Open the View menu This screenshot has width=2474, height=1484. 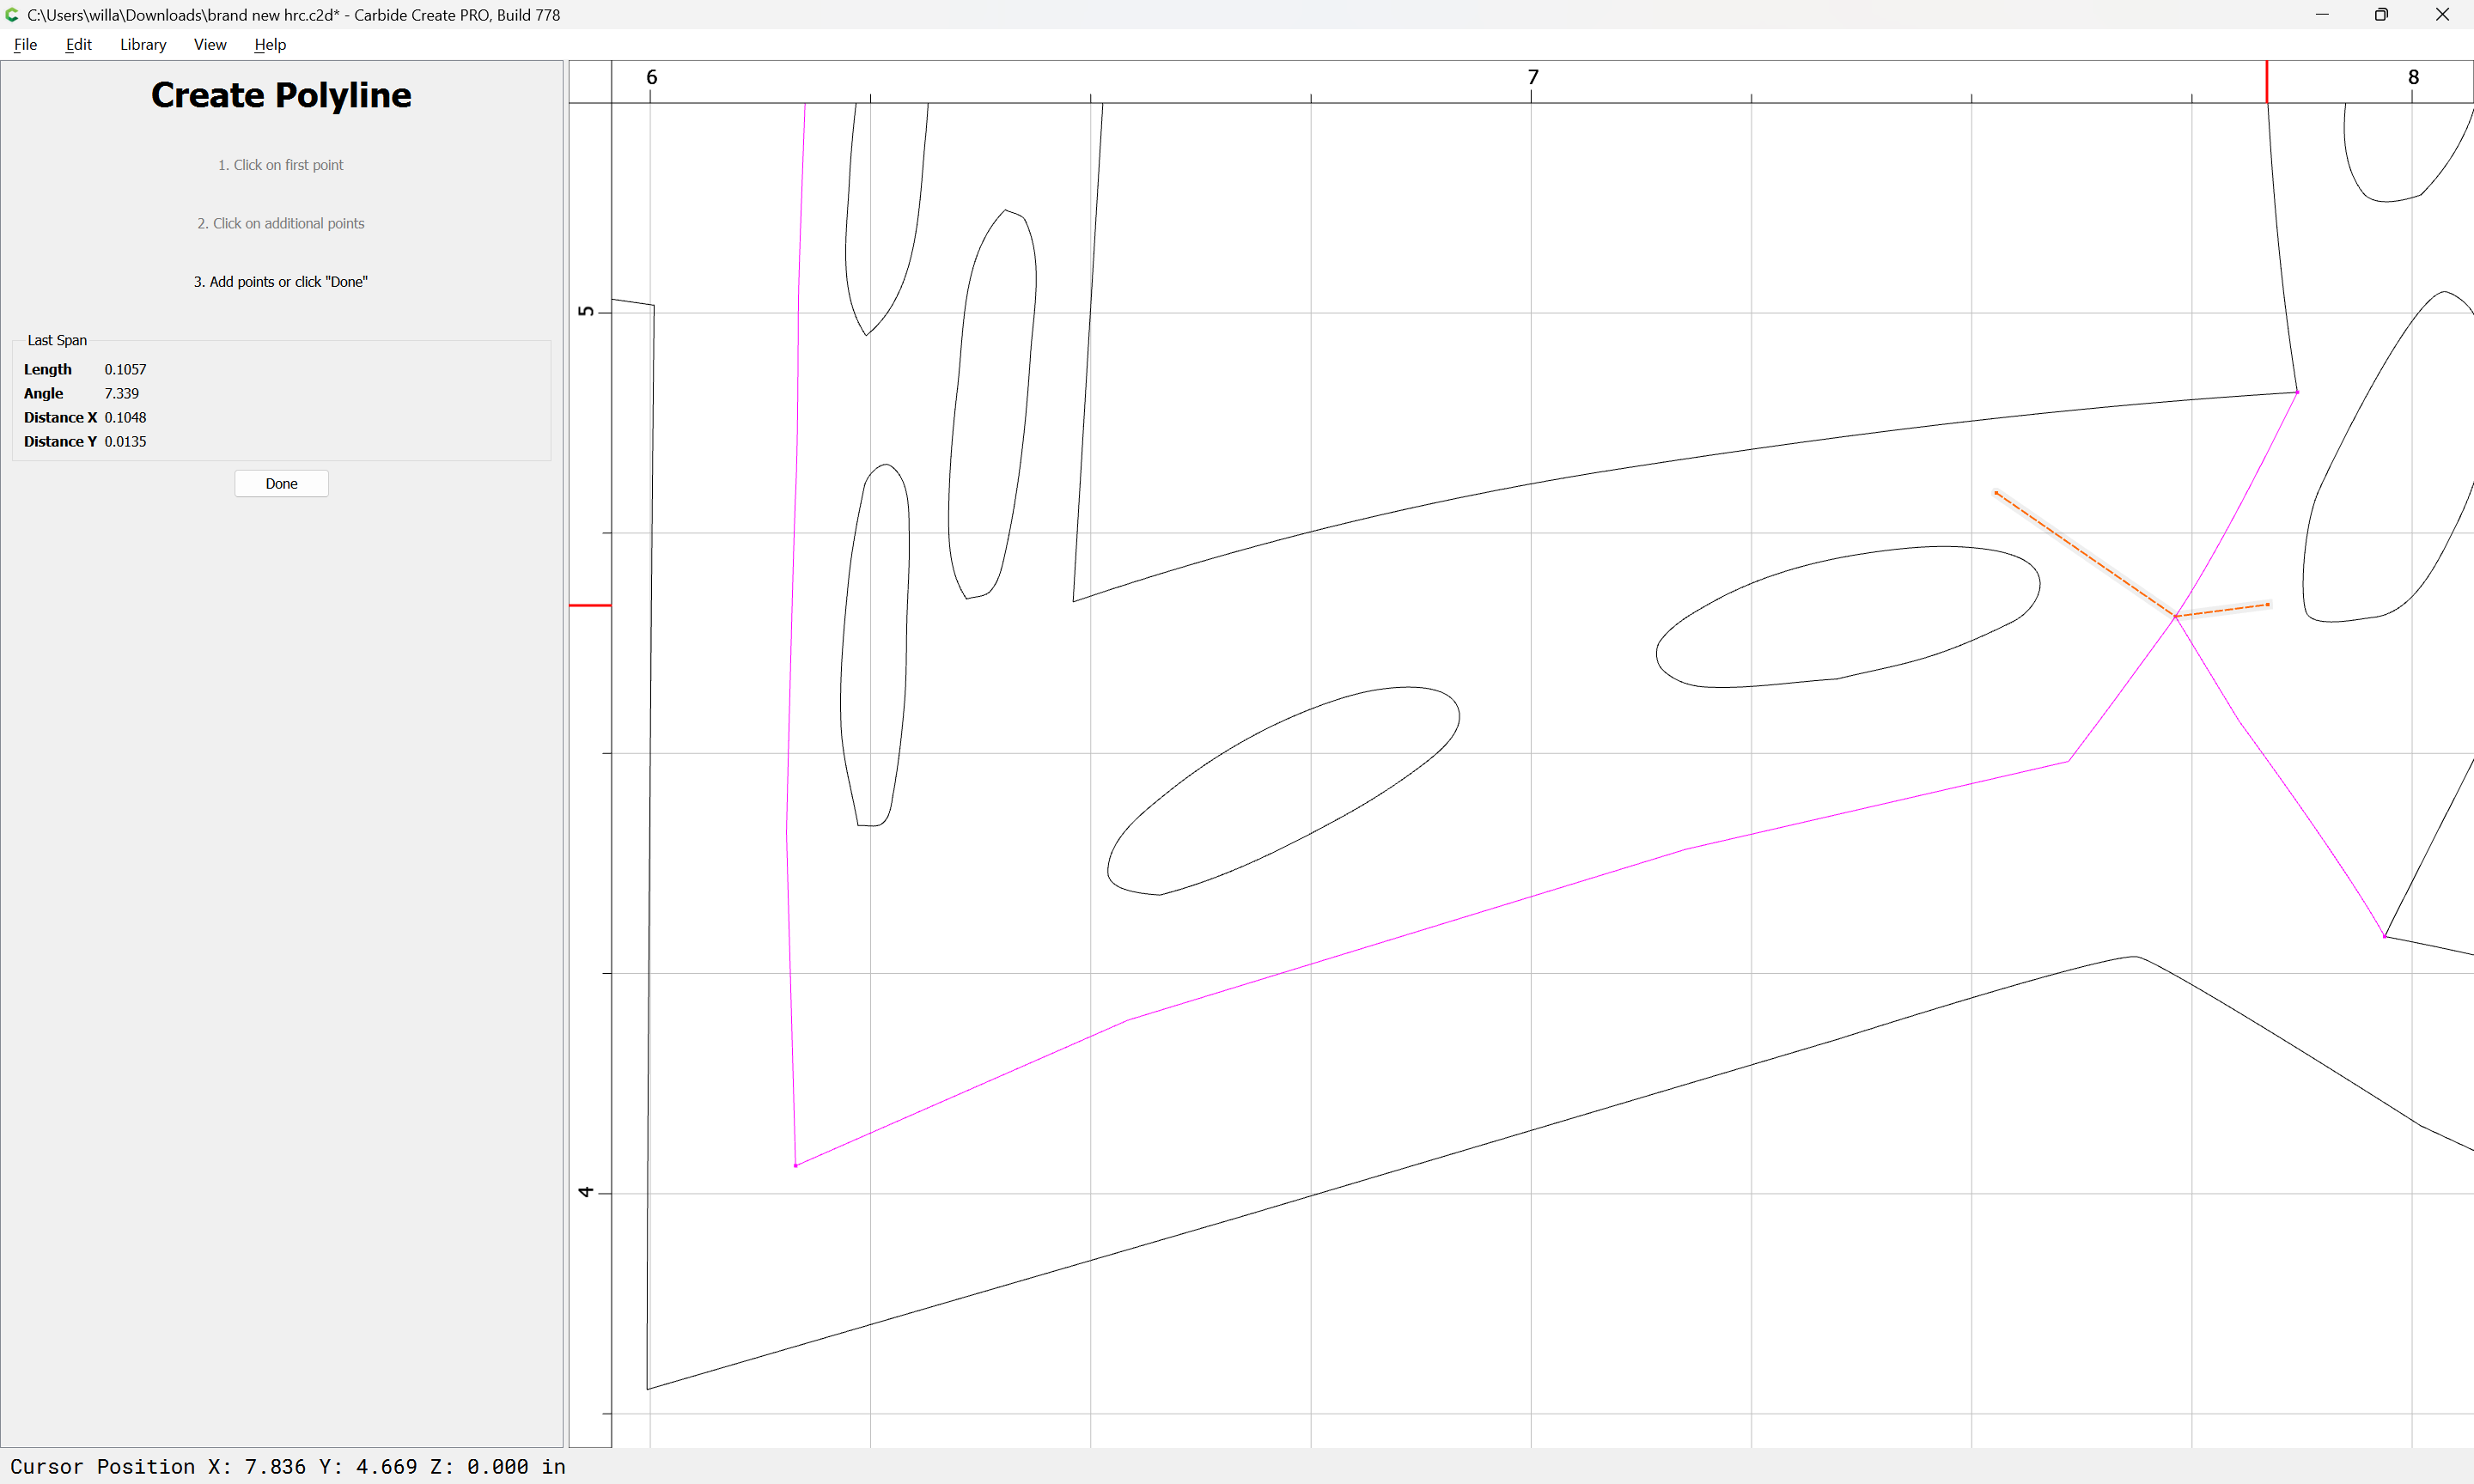click(210, 44)
